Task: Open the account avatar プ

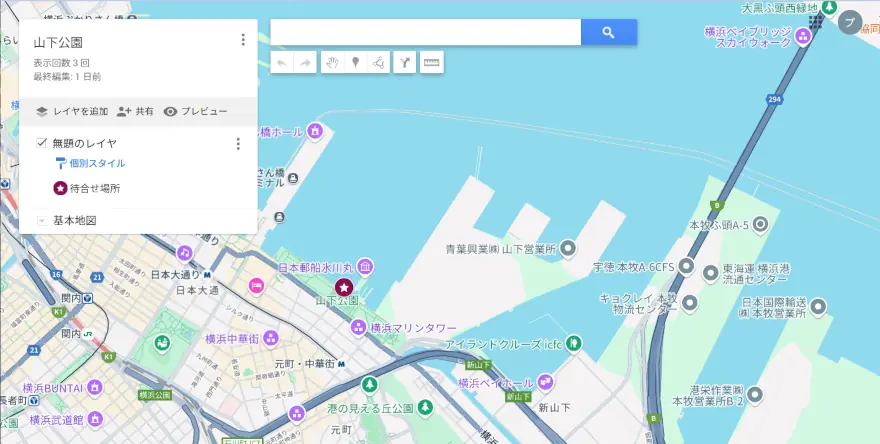Action: (x=850, y=22)
